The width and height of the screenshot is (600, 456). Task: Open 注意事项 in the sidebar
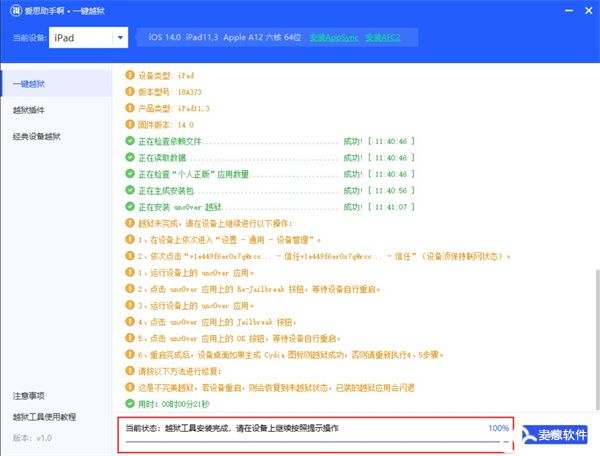28,396
